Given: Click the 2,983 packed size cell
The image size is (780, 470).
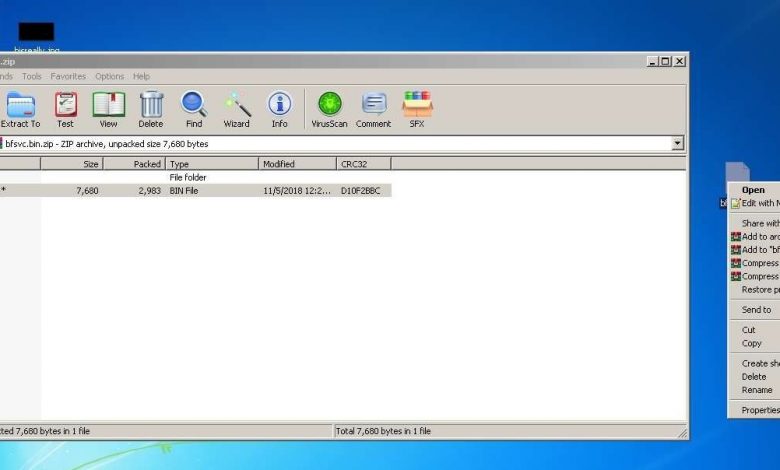Looking at the screenshot, I should click(149, 190).
